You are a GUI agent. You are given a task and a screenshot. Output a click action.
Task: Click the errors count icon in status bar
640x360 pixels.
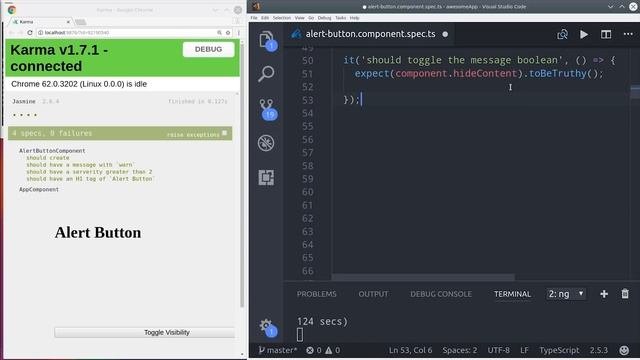pos(313,350)
